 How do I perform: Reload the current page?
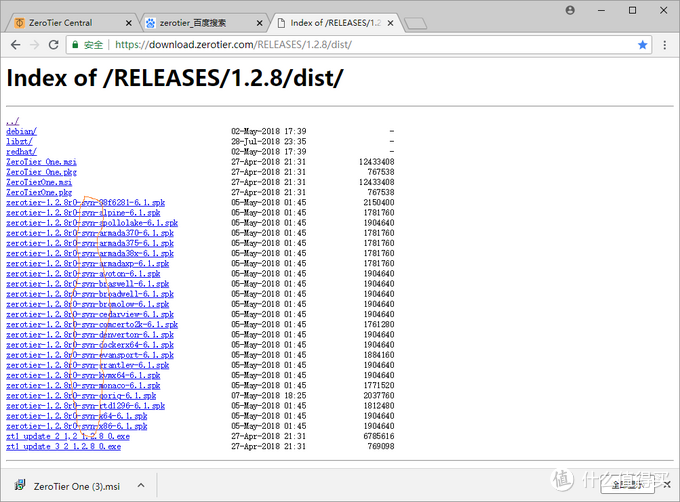[57, 45]
